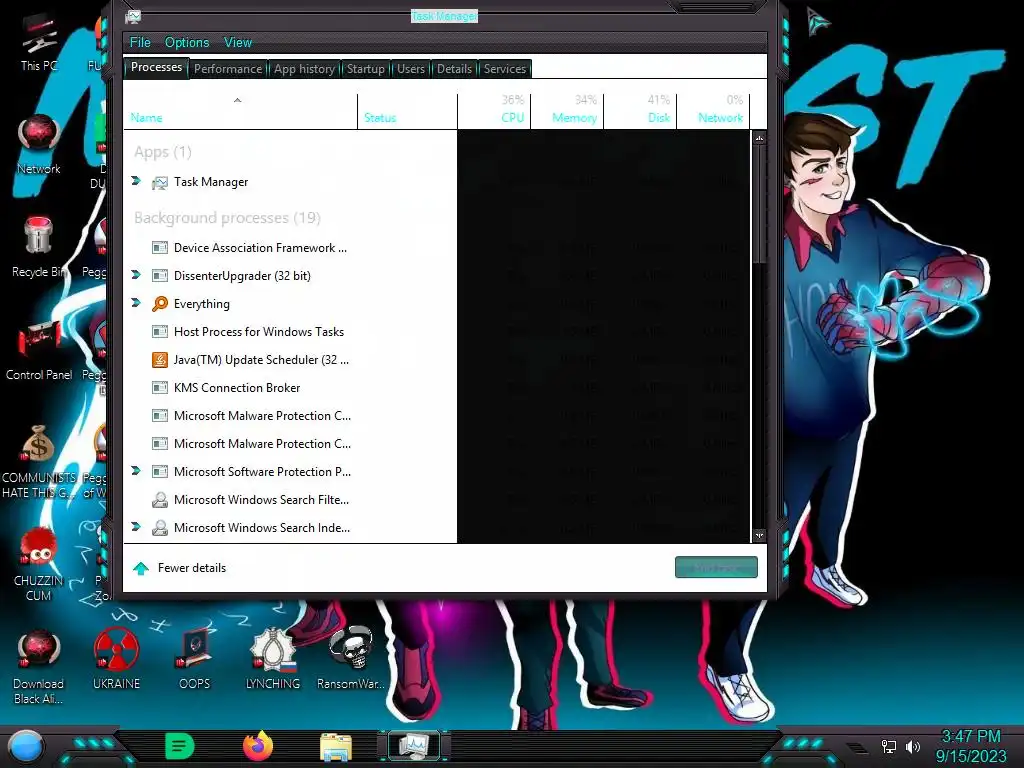This screenshot has width=1024, height=768.
Task: Sort by the Memory column header
Action: click(568, 111)
